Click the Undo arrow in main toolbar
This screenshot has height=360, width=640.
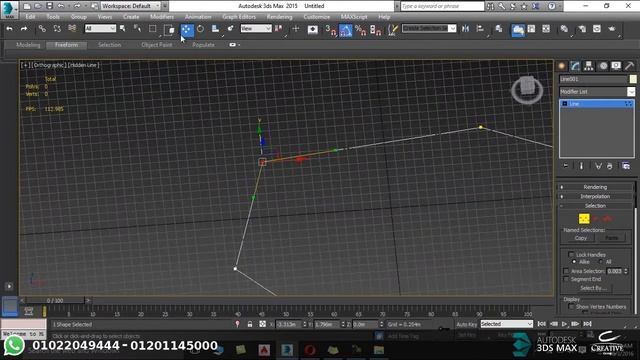pyautogui.click(x=9, y=29)
